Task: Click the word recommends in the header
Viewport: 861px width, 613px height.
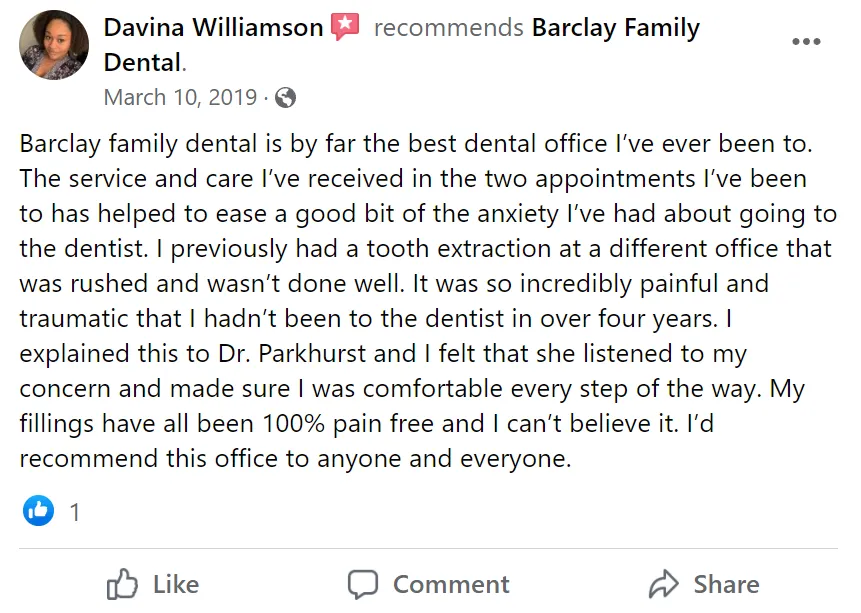Action: click(448, 28)
